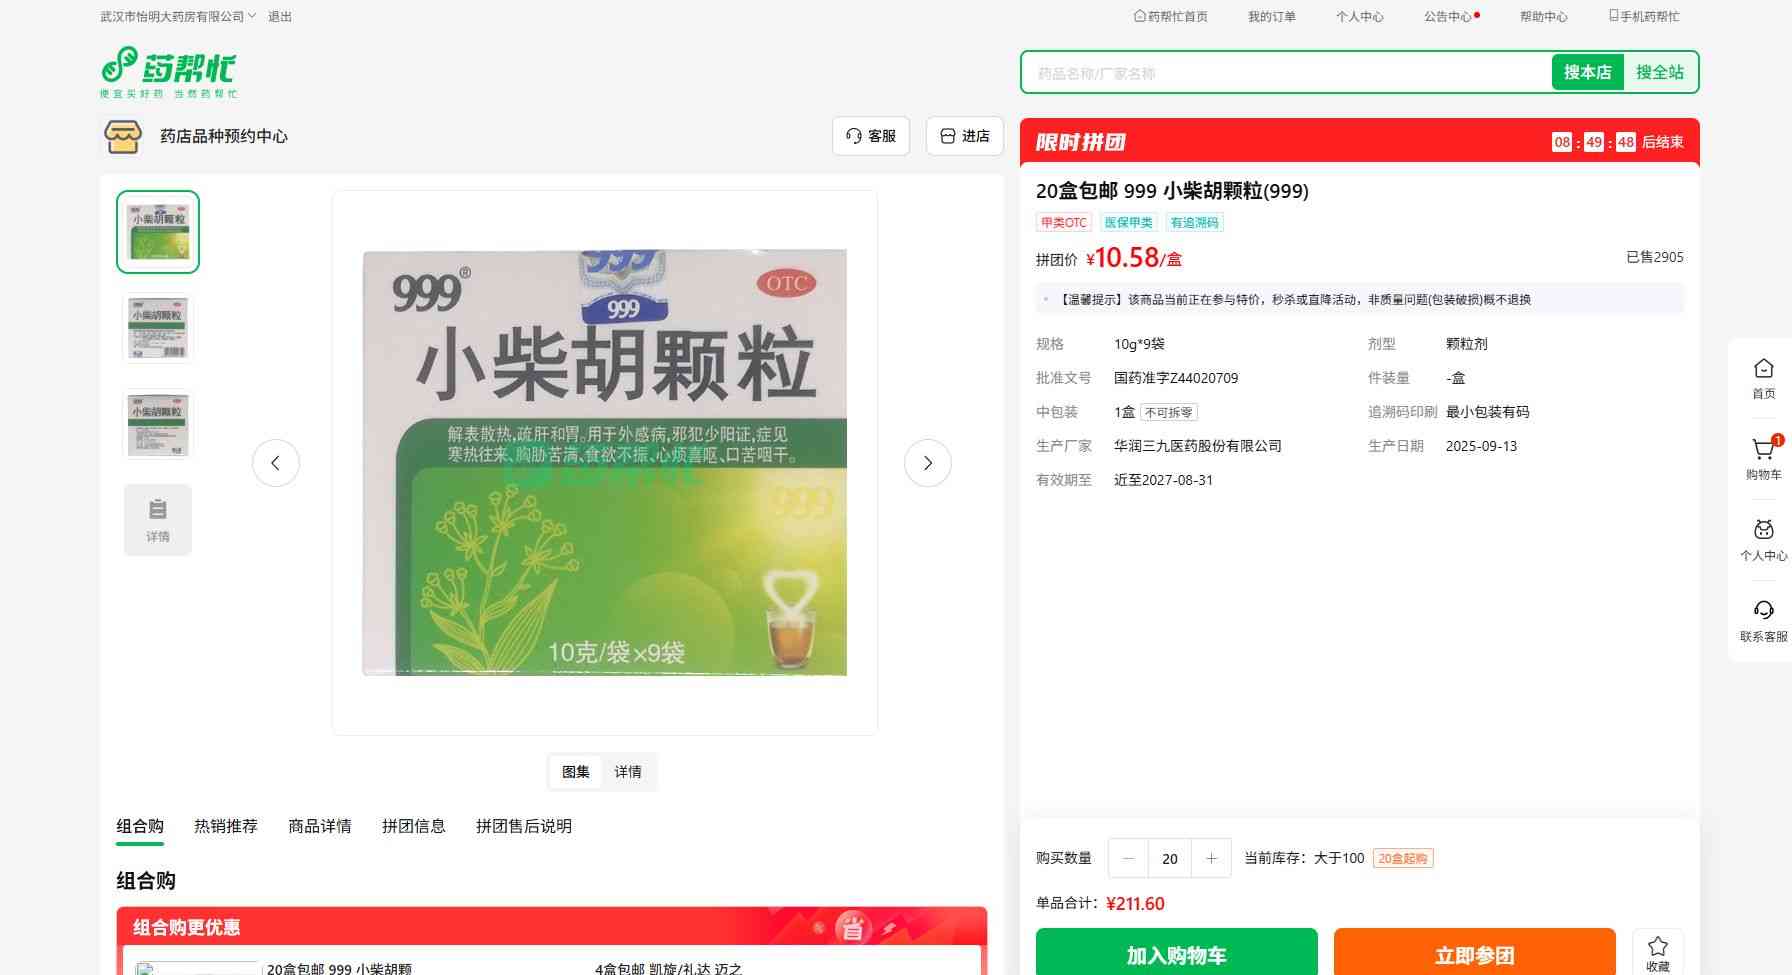Viewport: 1792px width, 975px height.
Task: Add product to favorites with 收藏 star
Action: point(1657,952)
